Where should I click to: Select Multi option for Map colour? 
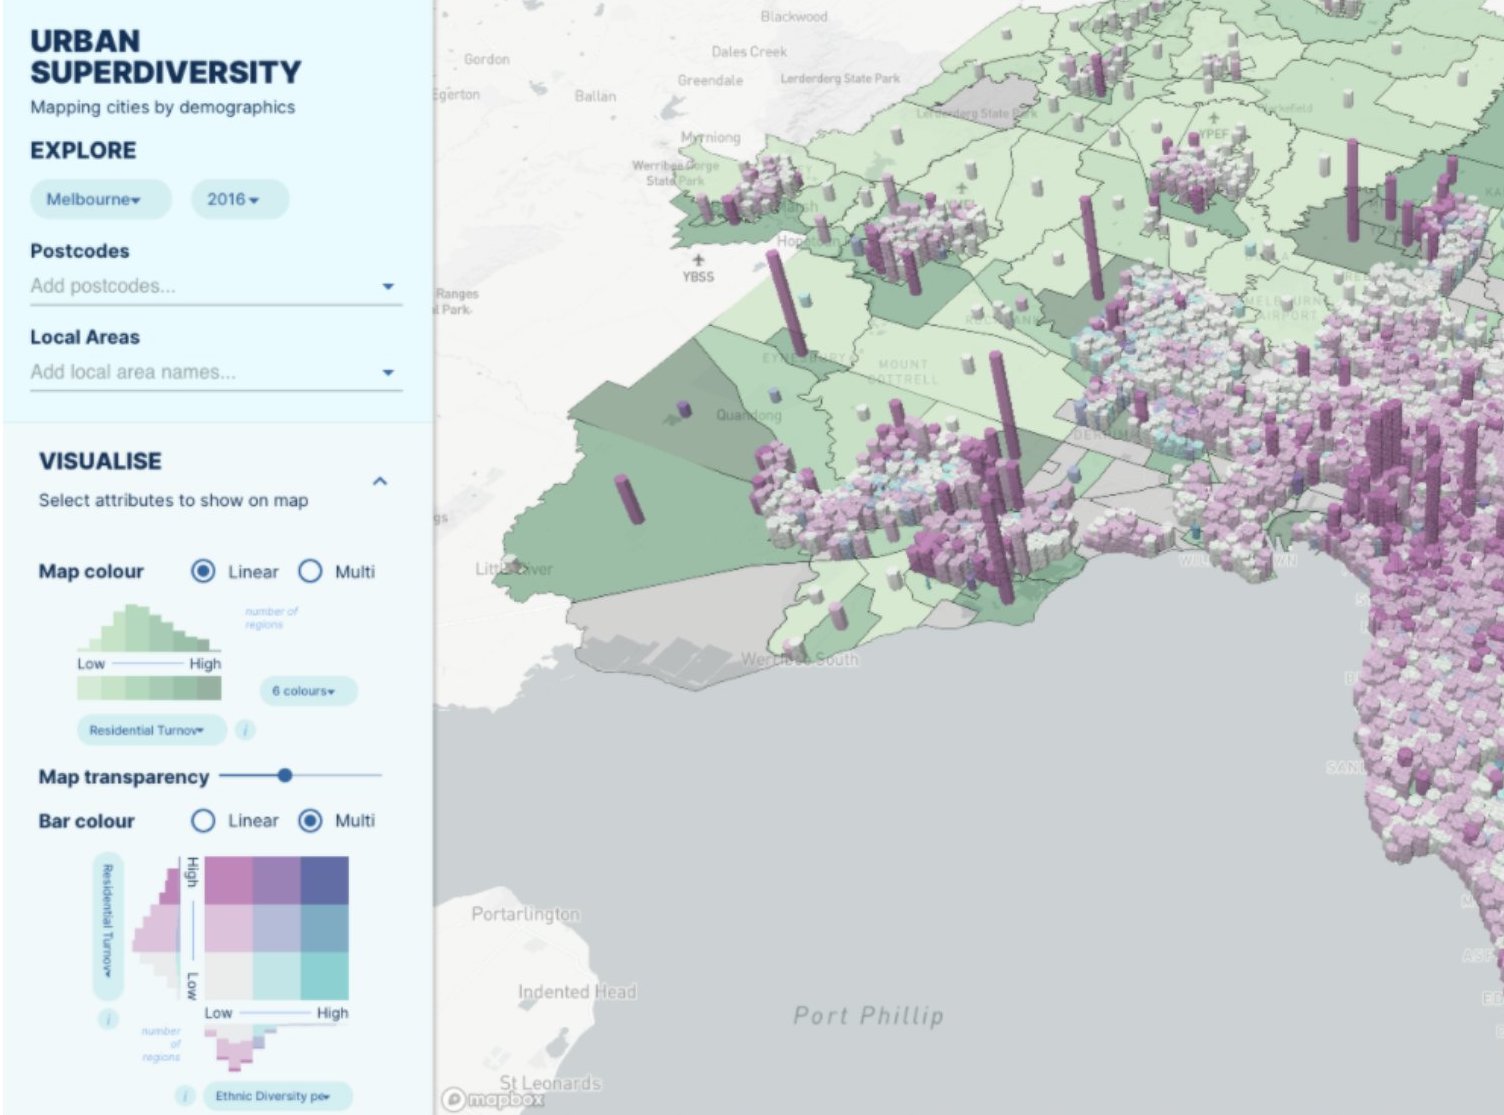311,571
